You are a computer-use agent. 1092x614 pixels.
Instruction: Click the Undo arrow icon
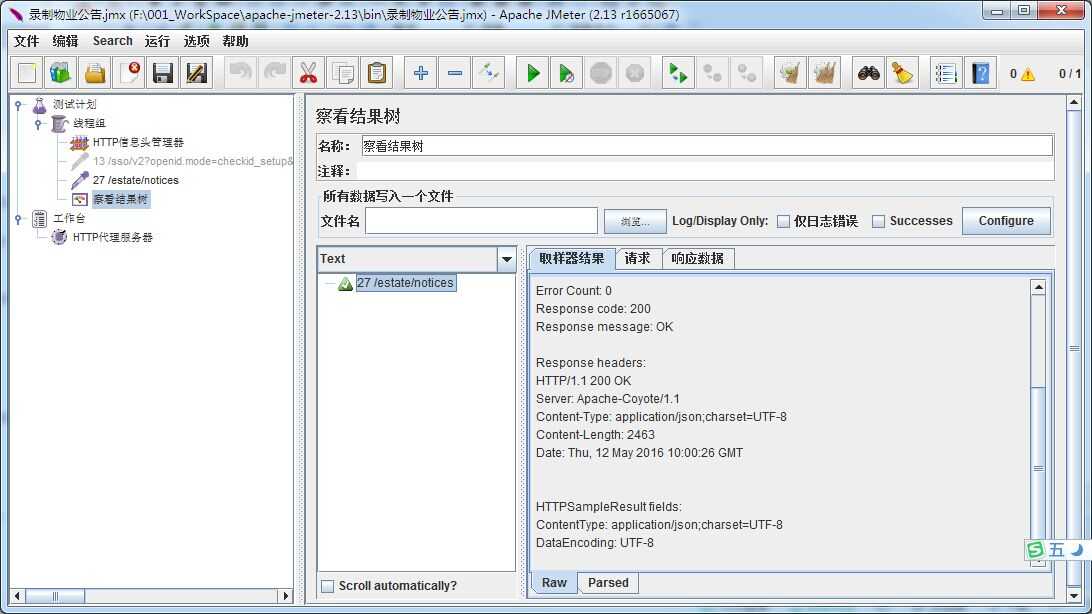click(x=240, y=73)
